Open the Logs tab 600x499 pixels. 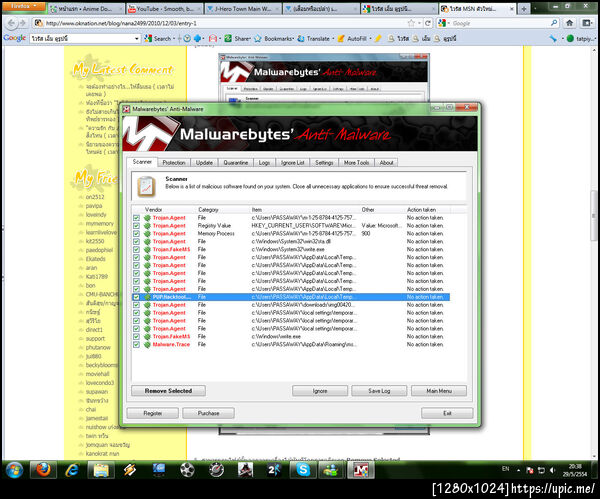tap(264, 163)
